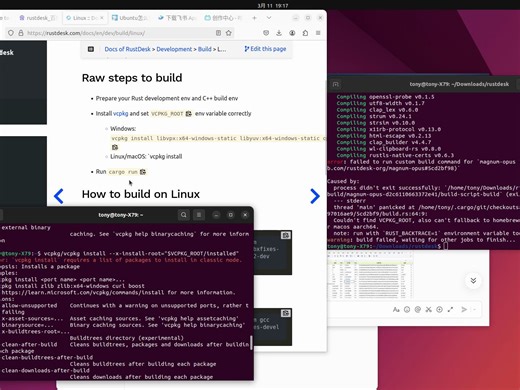The image size is (520, 390).
Task: Click browser page vertical scrollbar
Action: [x=326, y=127]
